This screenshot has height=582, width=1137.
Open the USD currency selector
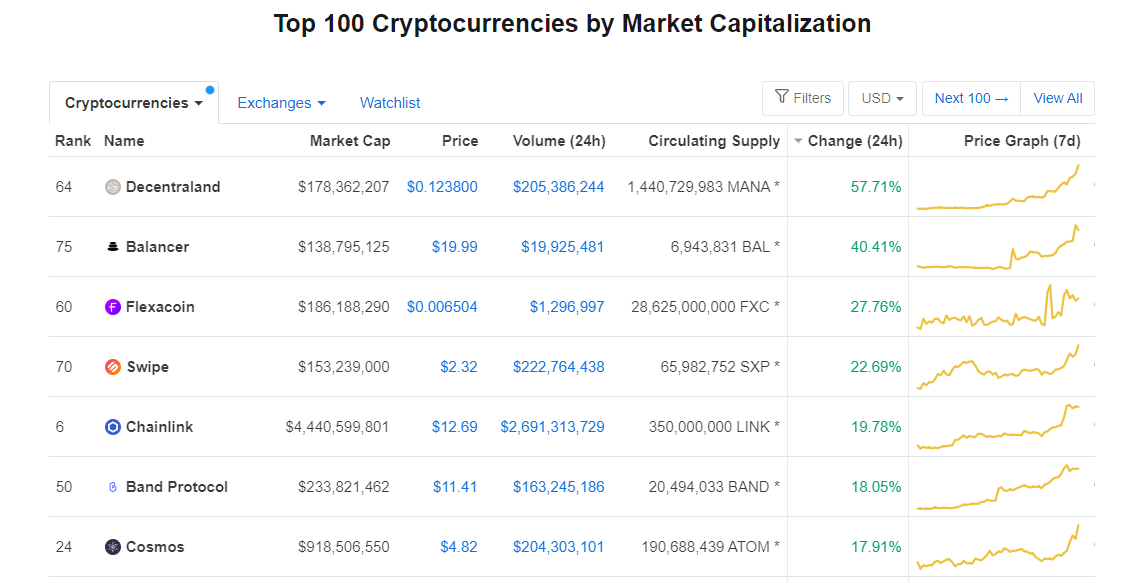pyautogui.click(x=882, y=99)
